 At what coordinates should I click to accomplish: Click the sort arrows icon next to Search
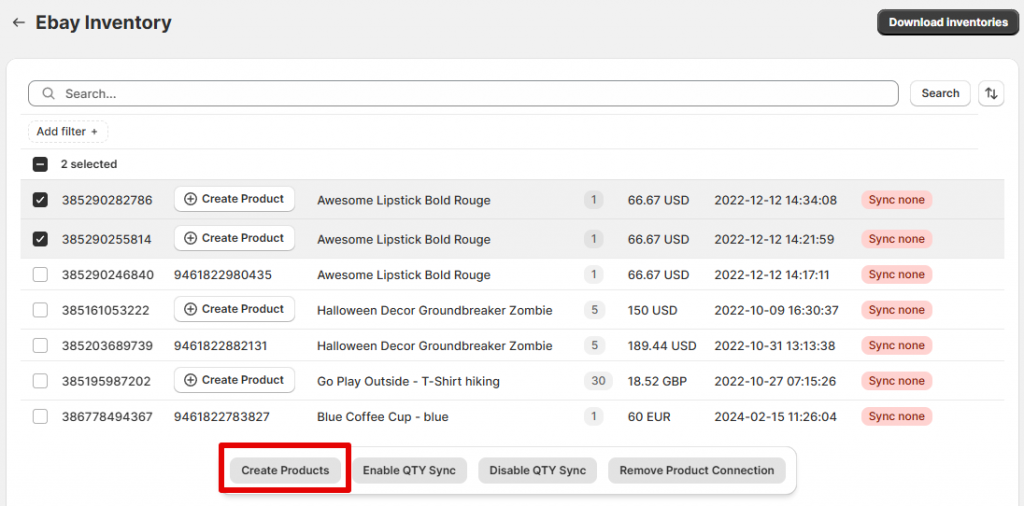[x=991, y=93]
